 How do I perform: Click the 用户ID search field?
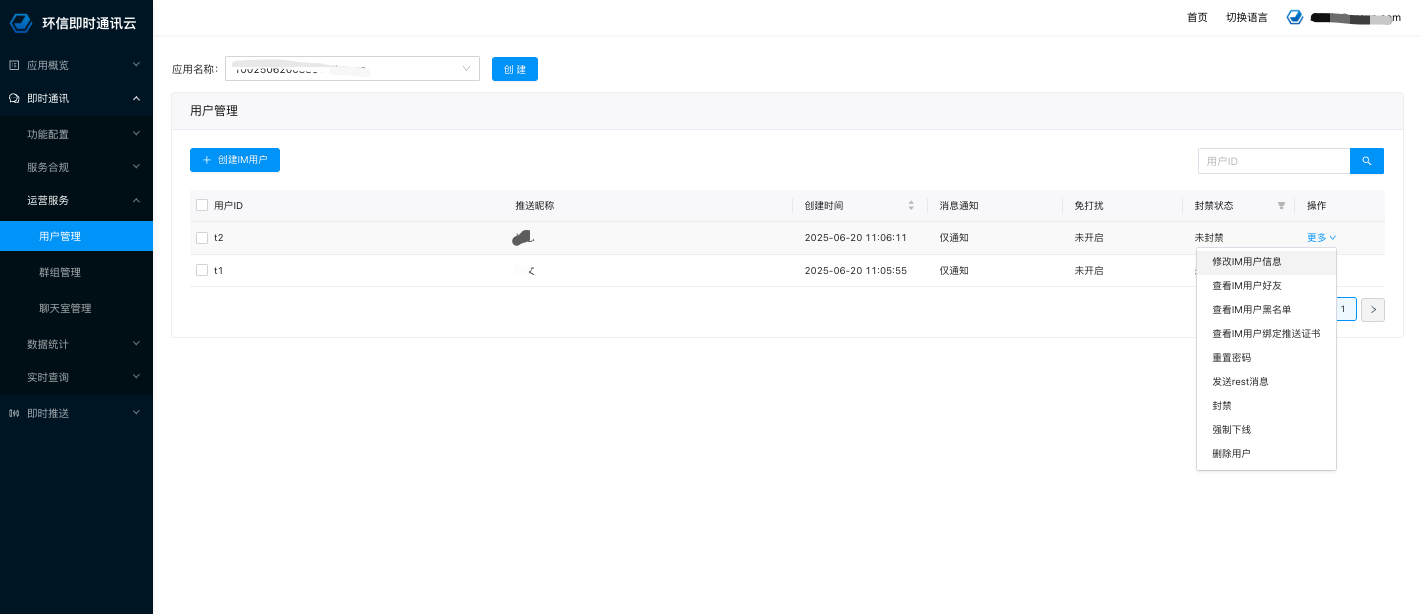tap(1273, 161)
